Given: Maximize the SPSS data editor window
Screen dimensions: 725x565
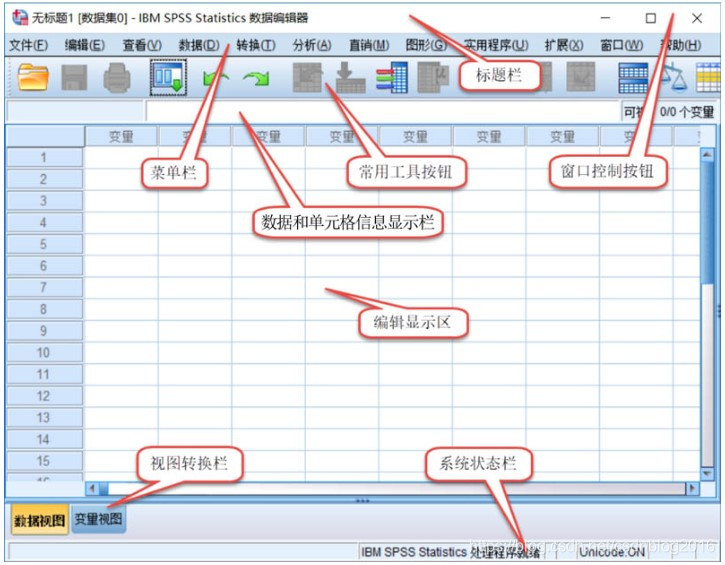Looking at the screenshot, I should pos(651,18).
